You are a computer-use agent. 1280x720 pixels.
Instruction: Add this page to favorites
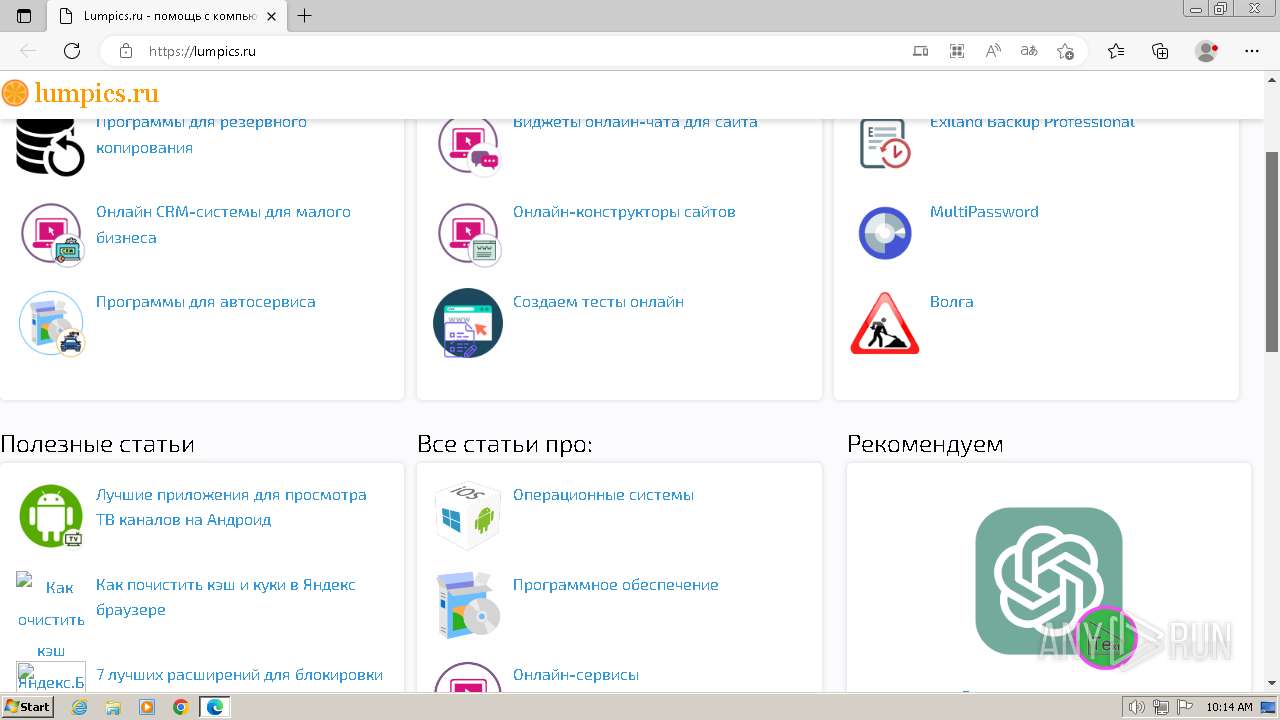(x=1065, y=51)
